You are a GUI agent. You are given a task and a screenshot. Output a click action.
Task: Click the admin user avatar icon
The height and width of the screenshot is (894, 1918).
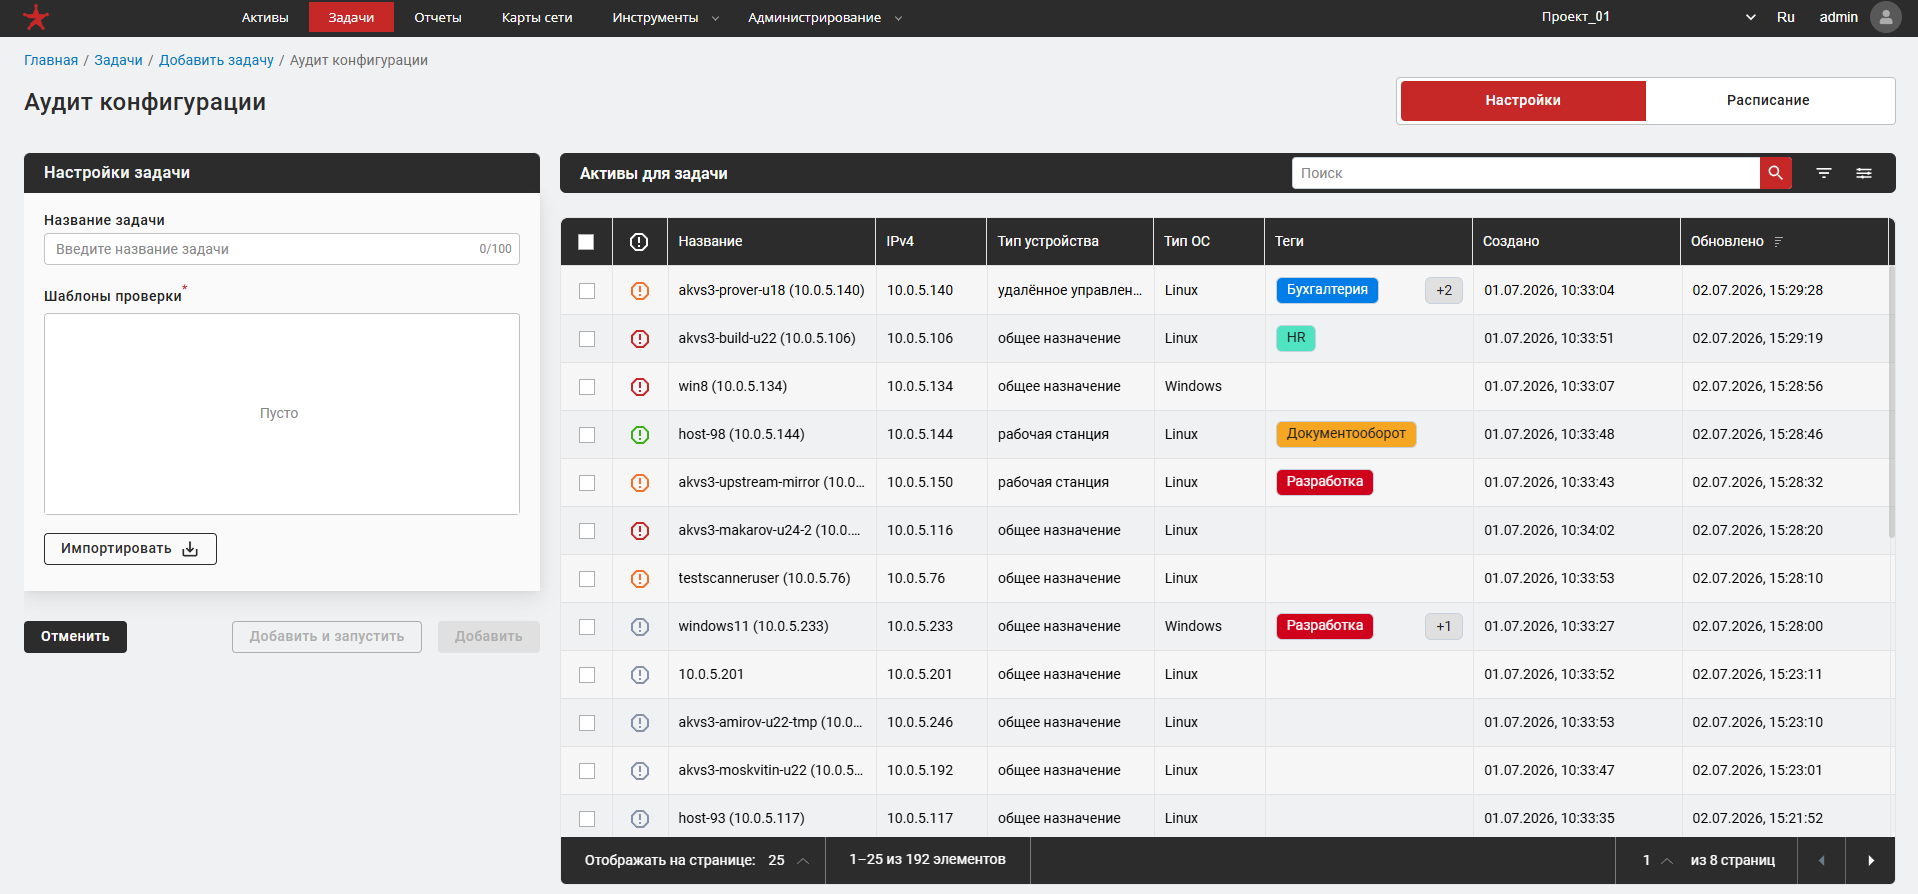point(1886,17)
